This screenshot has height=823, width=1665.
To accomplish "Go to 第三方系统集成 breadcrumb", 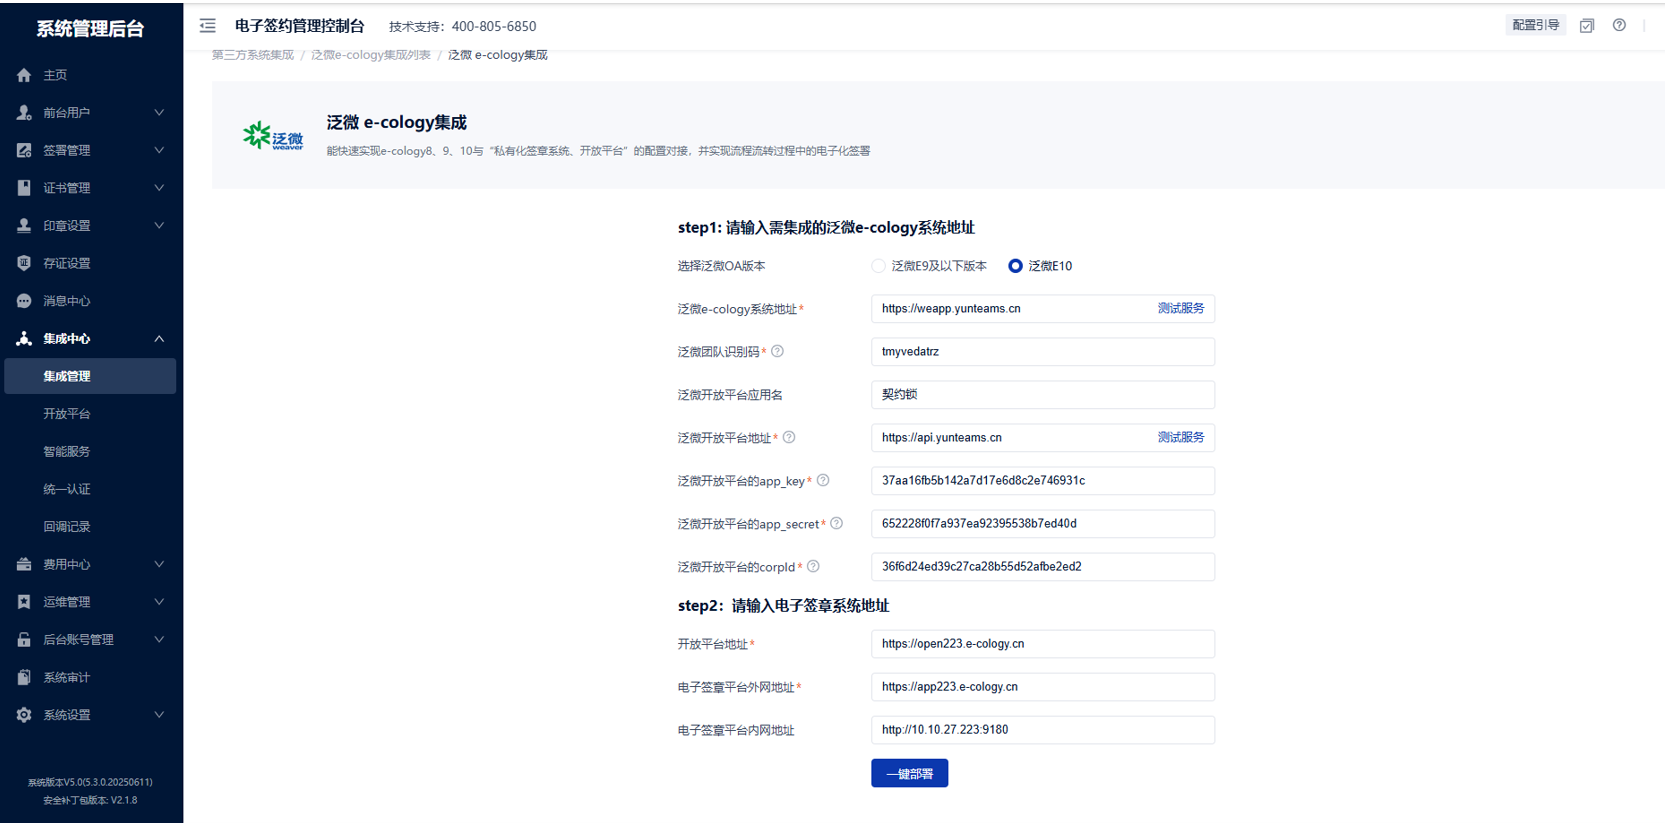I will click(253, 55).
